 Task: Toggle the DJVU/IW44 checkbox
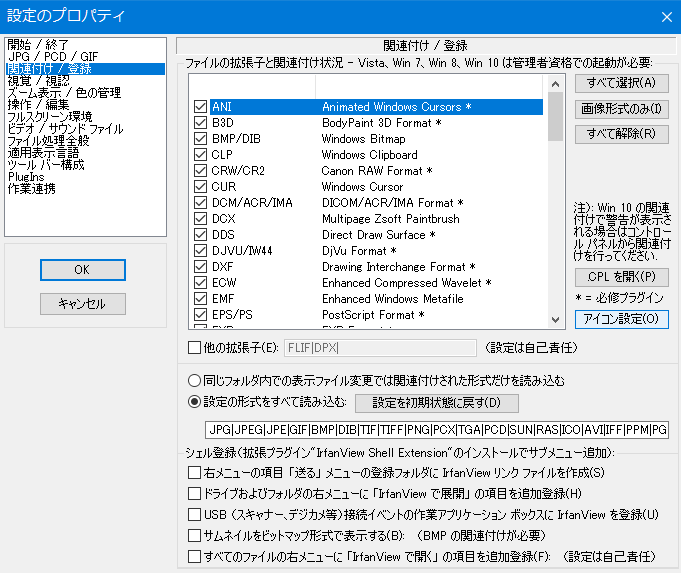click(x=200, y=251)
